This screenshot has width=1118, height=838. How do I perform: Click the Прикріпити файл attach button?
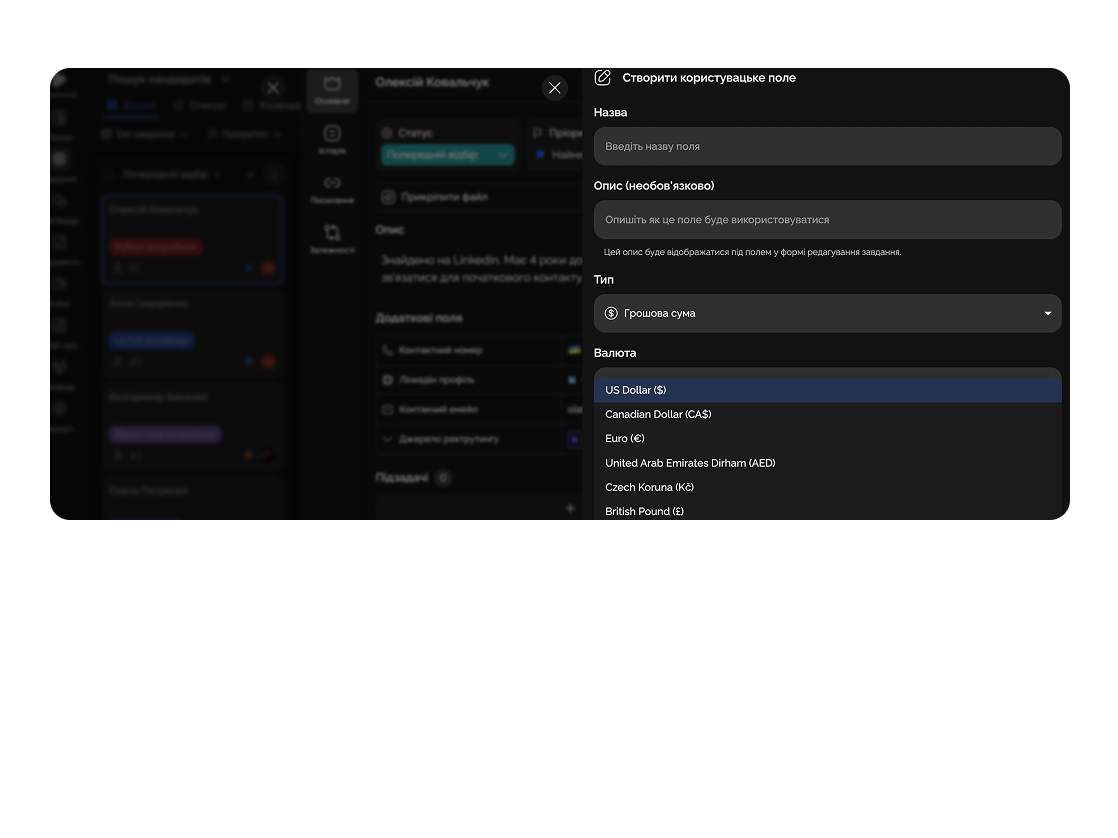[435, 197]
